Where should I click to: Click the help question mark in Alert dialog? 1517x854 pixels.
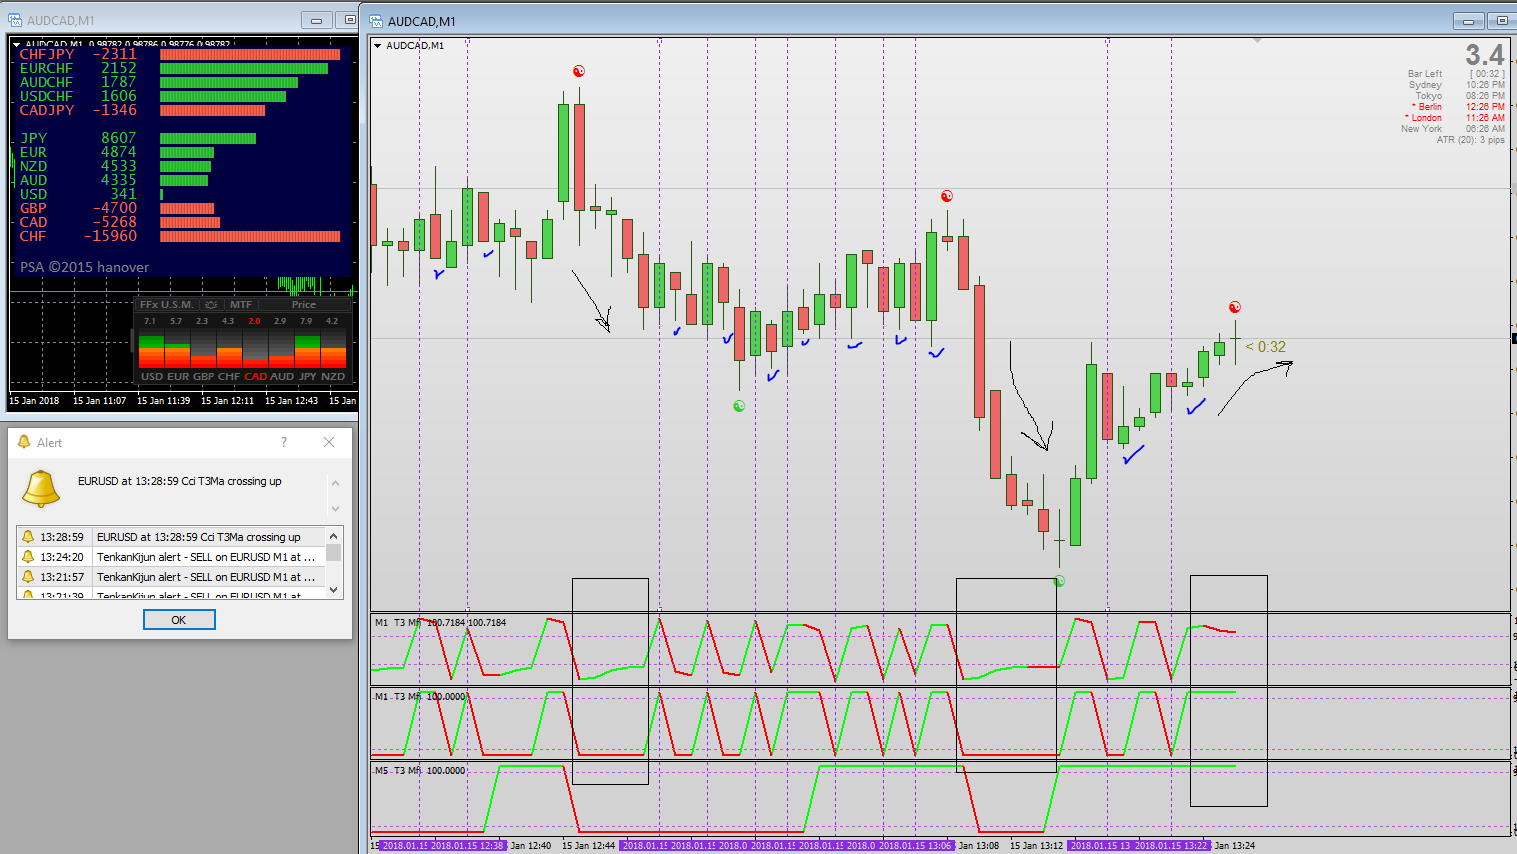[x=284, y=442]
